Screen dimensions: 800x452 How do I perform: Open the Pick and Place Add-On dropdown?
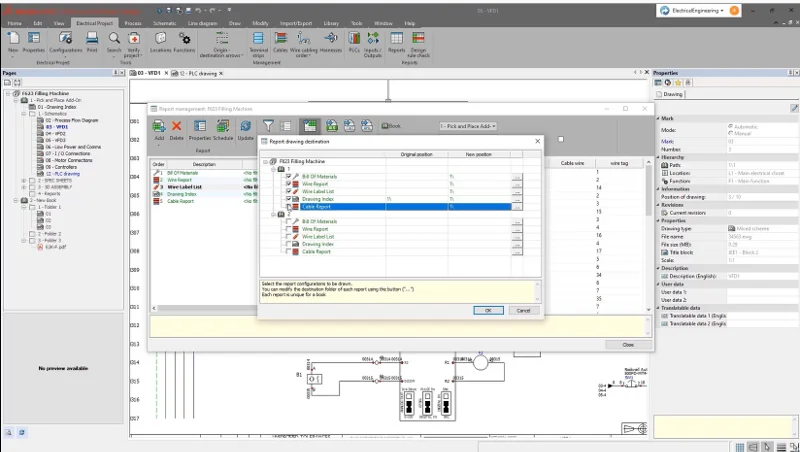pos(468,127)
